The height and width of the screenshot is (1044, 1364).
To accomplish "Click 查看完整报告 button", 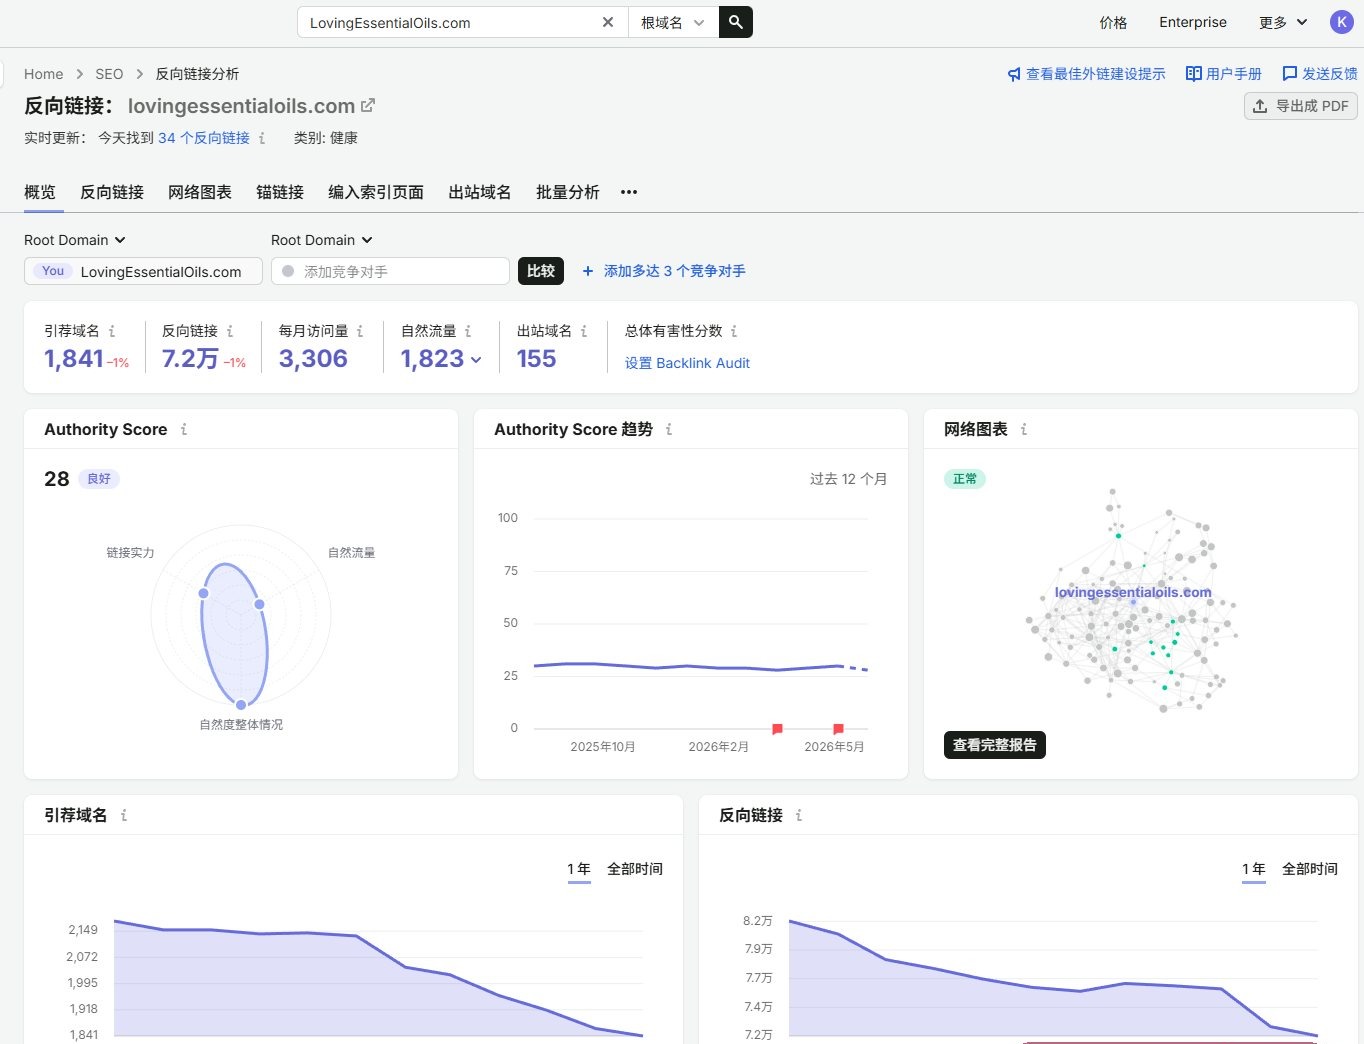I will click(995, 745).
